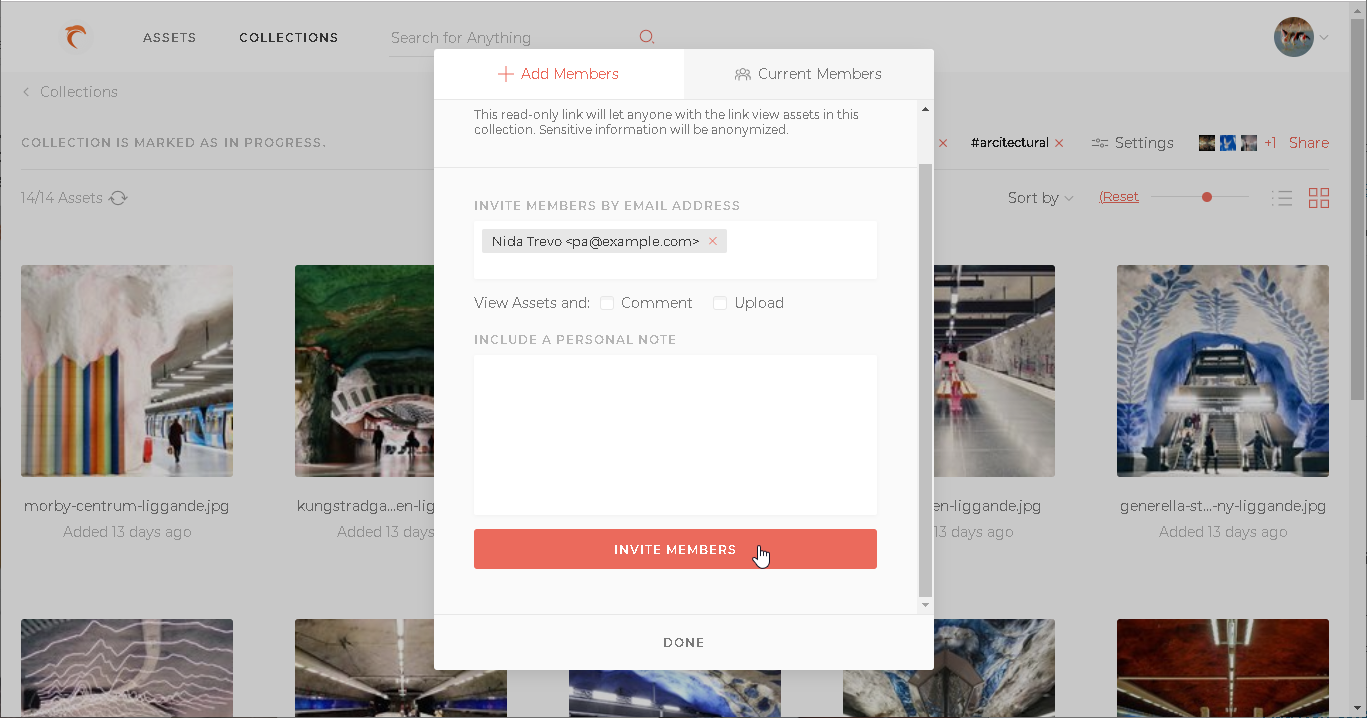Click the generella-st...-ny-liggande.jpg file name
The height and width of the screenshot is (718, 1367).
(x=1223, y=506)
